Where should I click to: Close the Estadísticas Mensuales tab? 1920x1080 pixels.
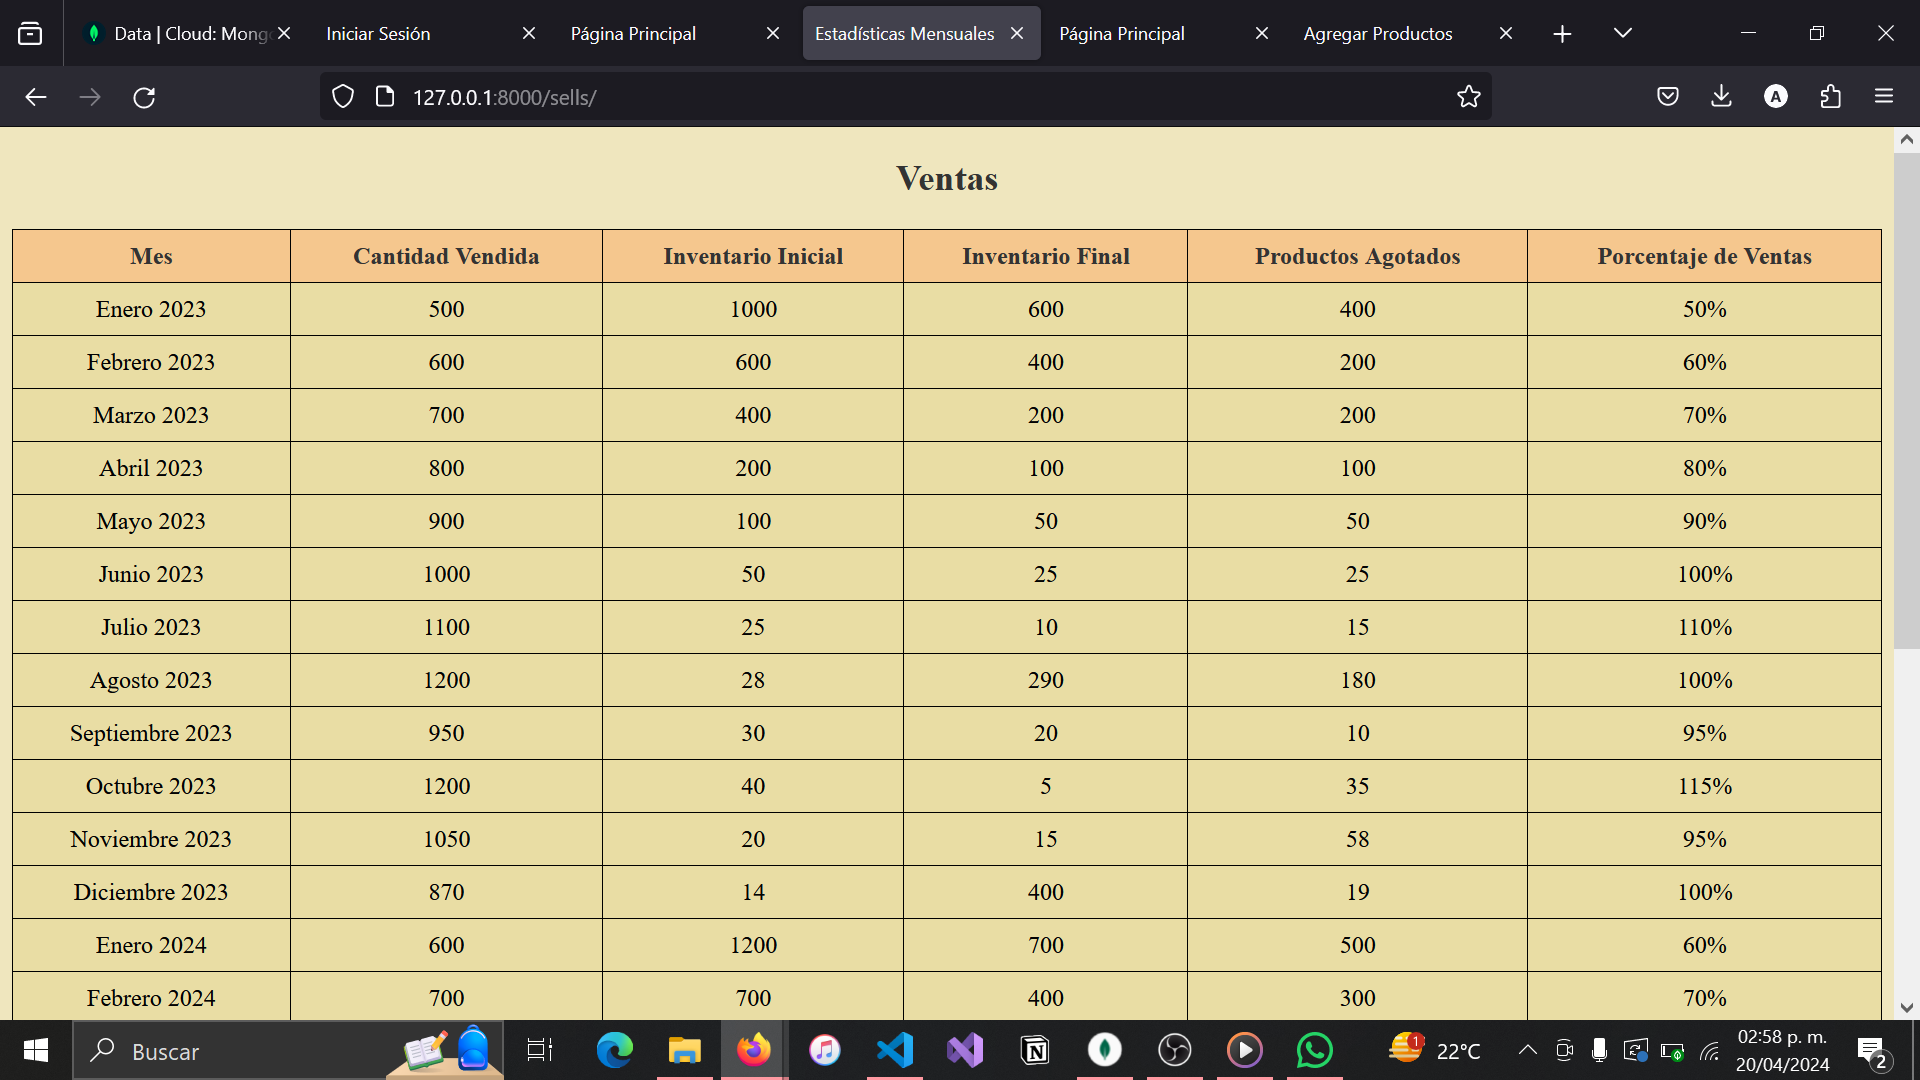1017,33
